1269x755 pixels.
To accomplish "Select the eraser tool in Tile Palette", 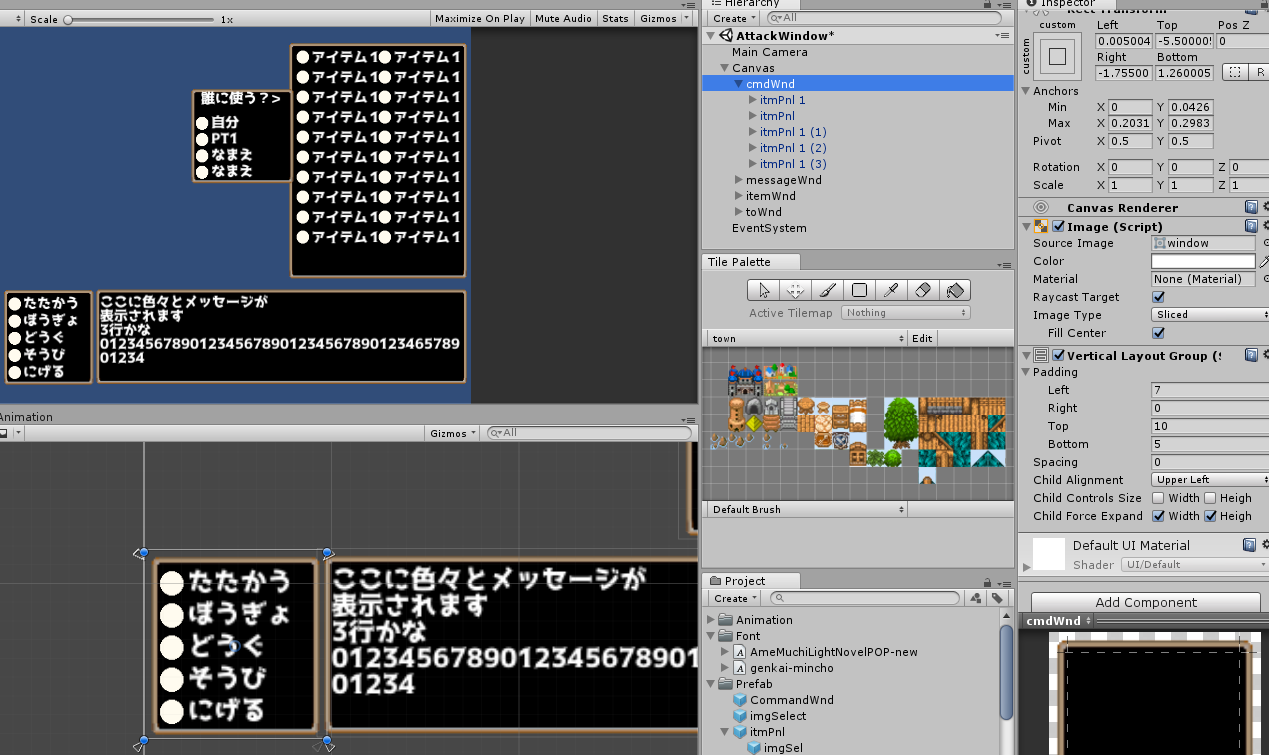I will coord(922,290).
